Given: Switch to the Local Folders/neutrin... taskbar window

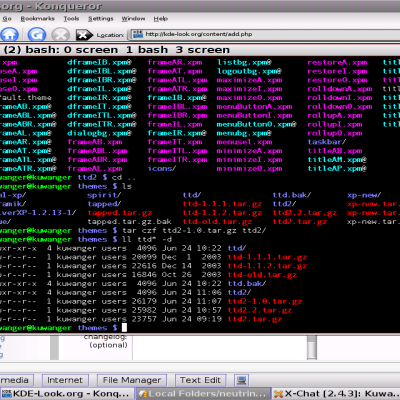Looking at the screenshot, I should click(x=203, y=394).
